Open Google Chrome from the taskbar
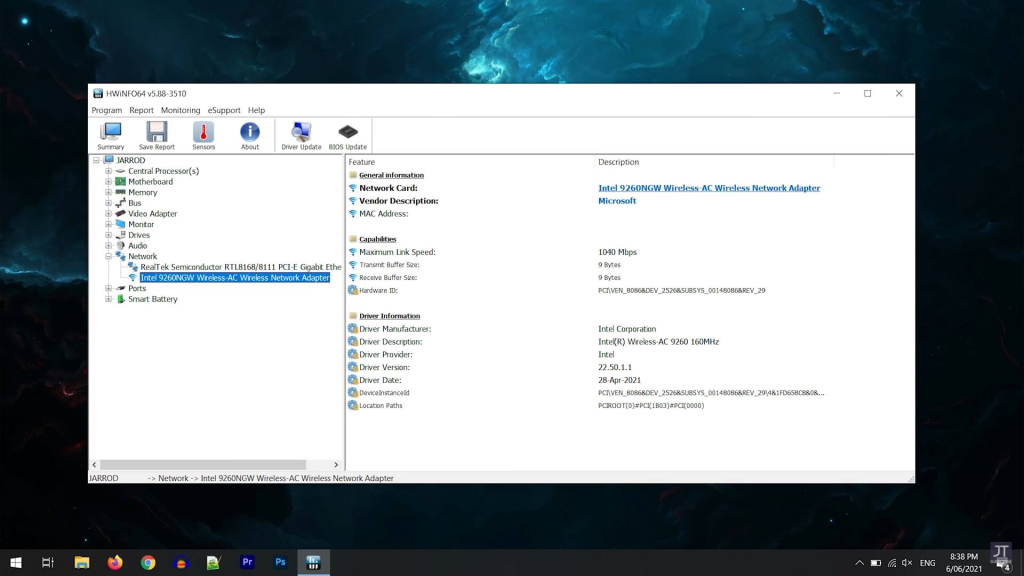Image resolution: width=1024 pixels, height=576 pixels. [x=148, y=562]
